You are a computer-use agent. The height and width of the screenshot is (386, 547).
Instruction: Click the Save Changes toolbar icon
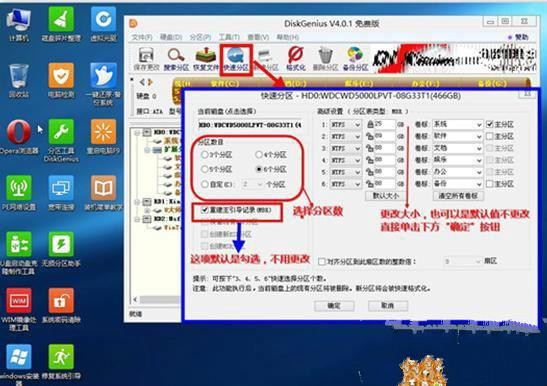tap(147, 59)
